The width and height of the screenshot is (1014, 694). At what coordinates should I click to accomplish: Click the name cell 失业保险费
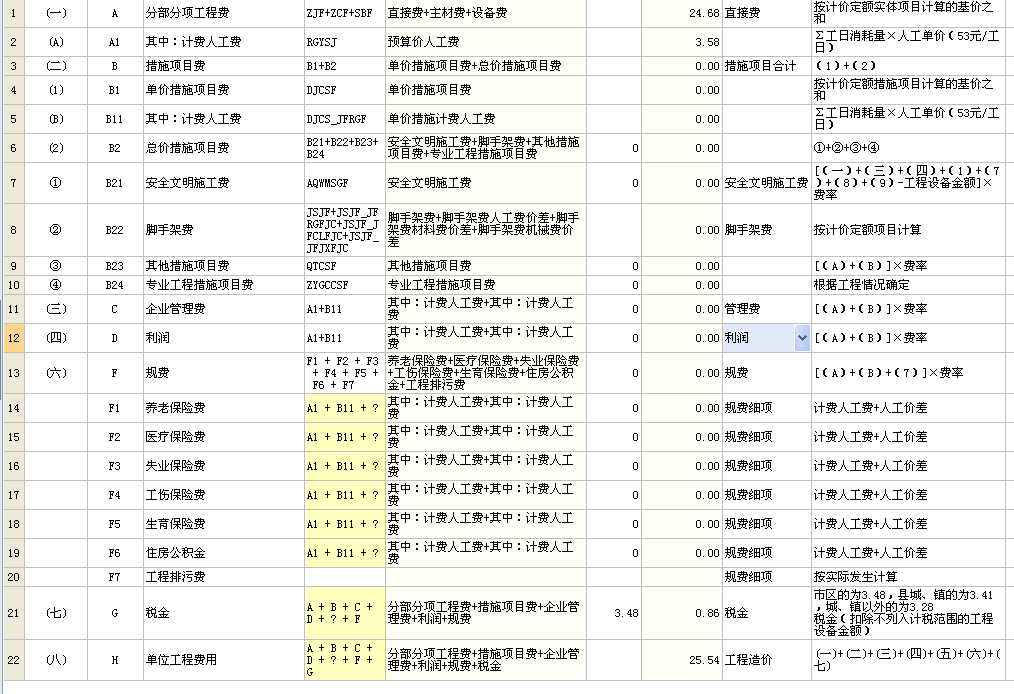[x=224, y=466]
